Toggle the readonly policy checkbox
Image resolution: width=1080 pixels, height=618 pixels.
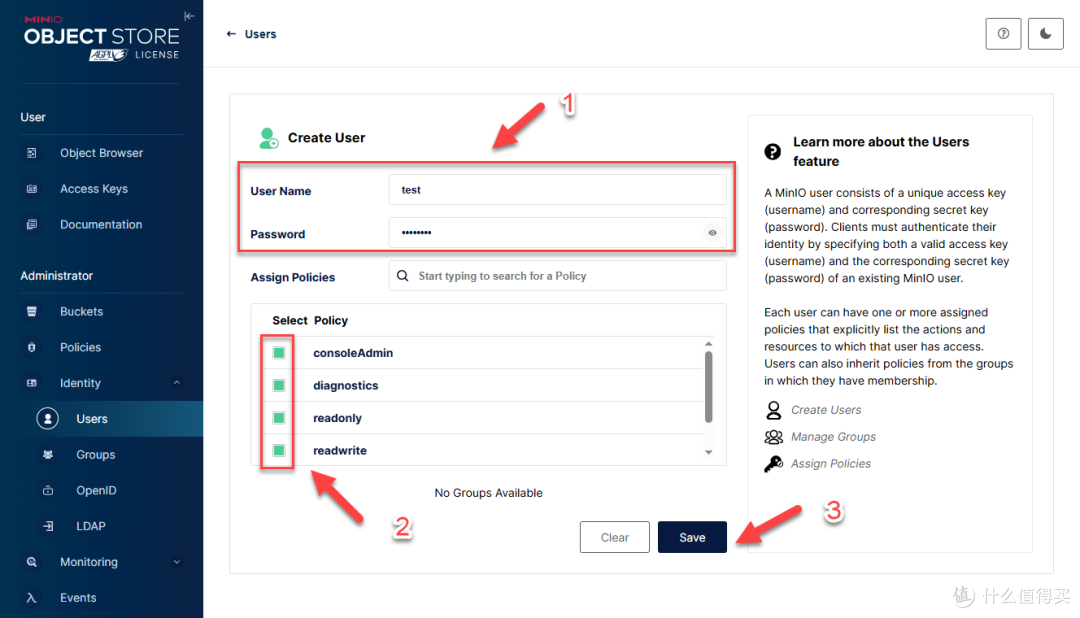[279, 418]
